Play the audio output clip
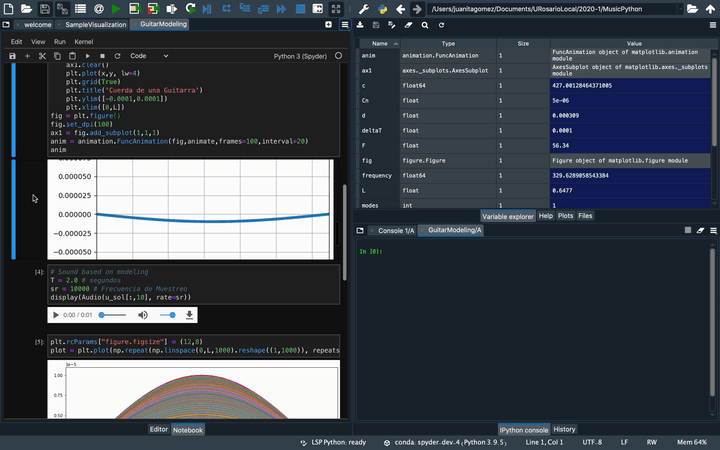Viewport: 720px width, 450px height. (54, 315)
